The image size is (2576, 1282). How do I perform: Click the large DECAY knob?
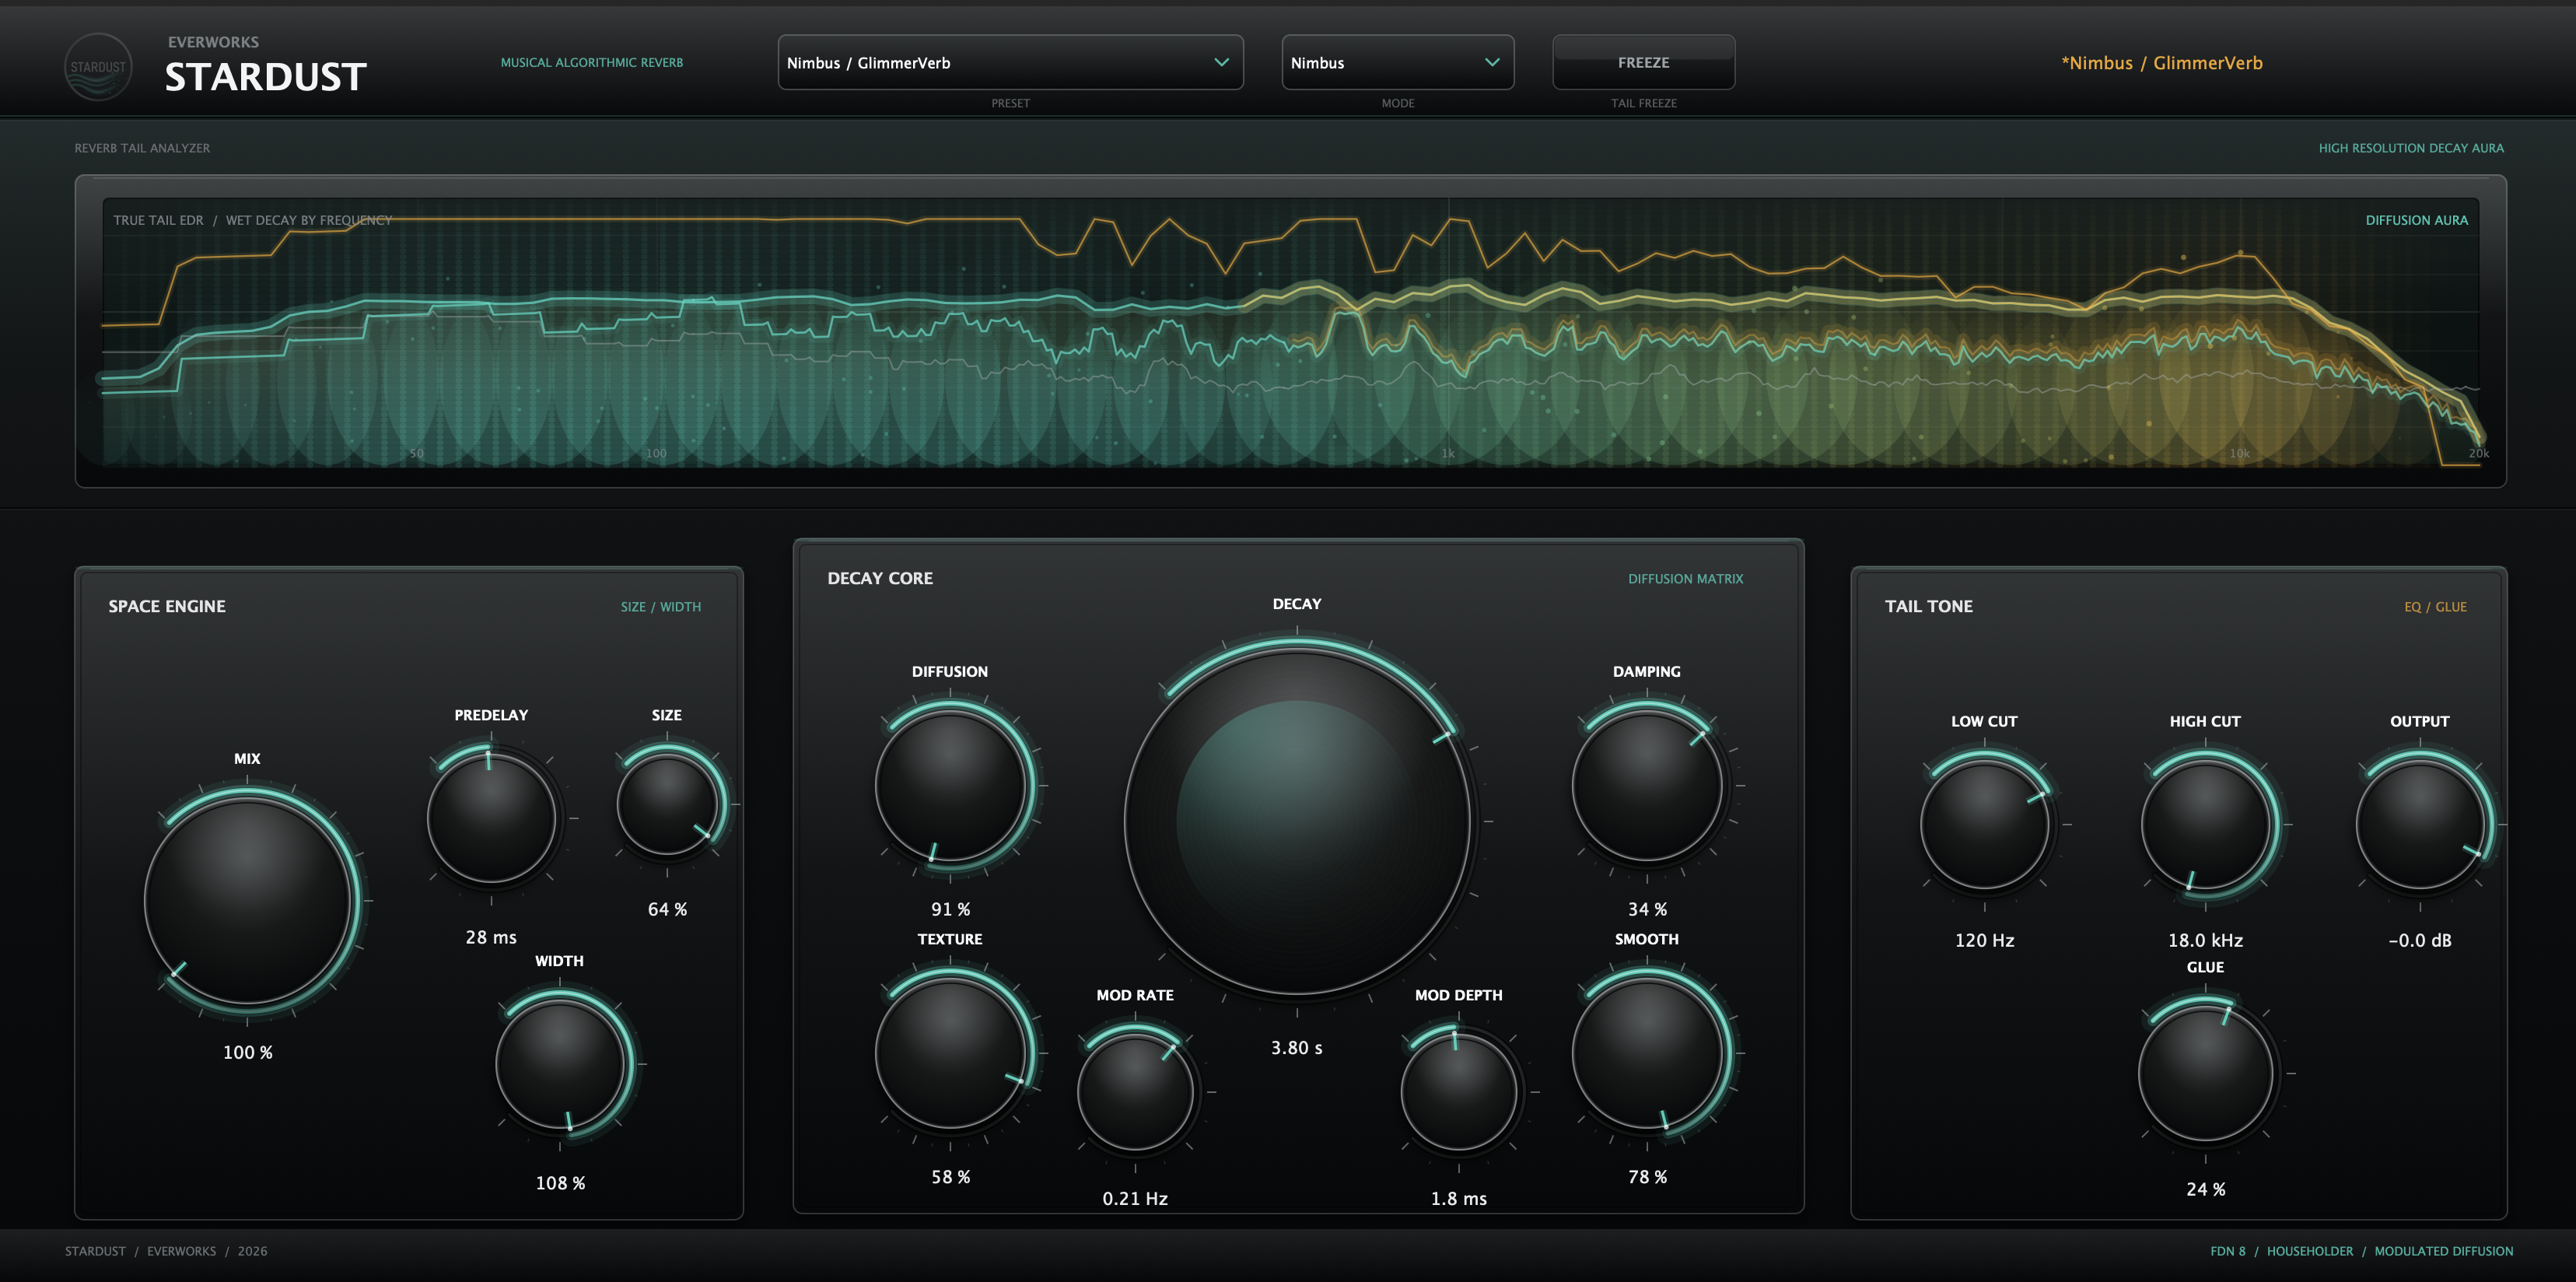pyautogui.click(x=1297, y=821)
